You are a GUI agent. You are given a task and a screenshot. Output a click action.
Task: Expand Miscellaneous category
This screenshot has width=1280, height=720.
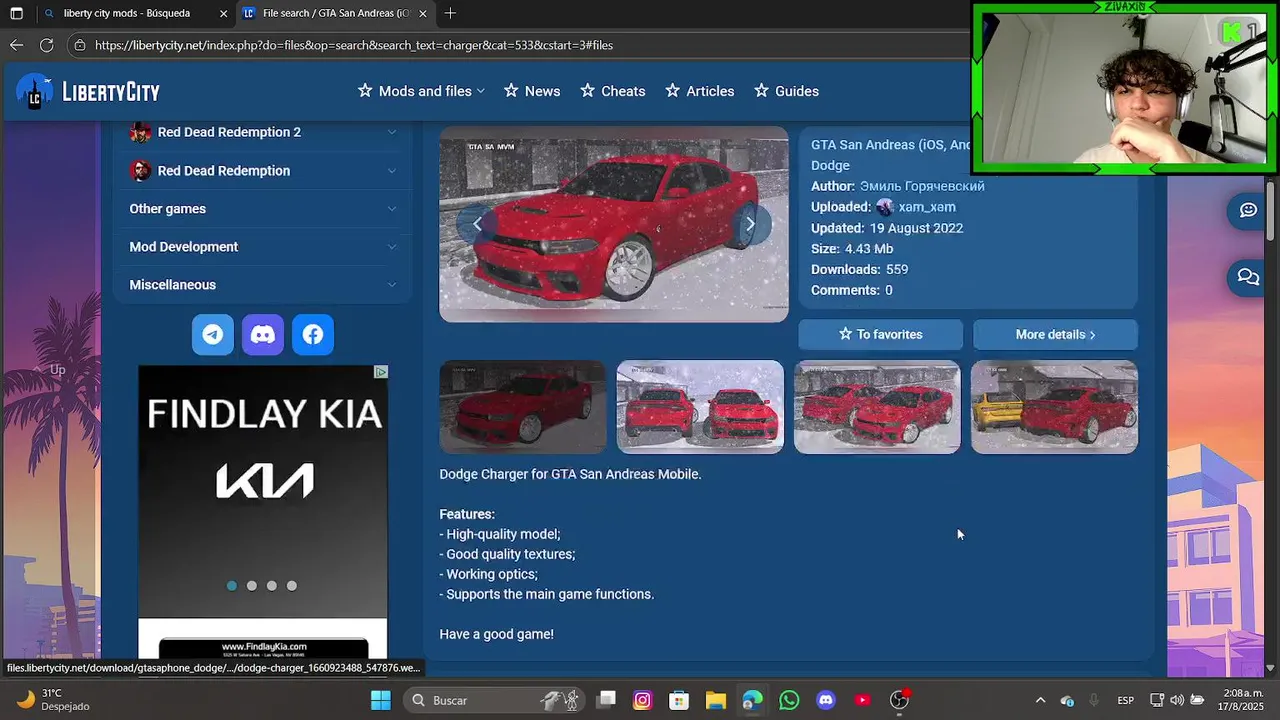[x=263, y=285]
